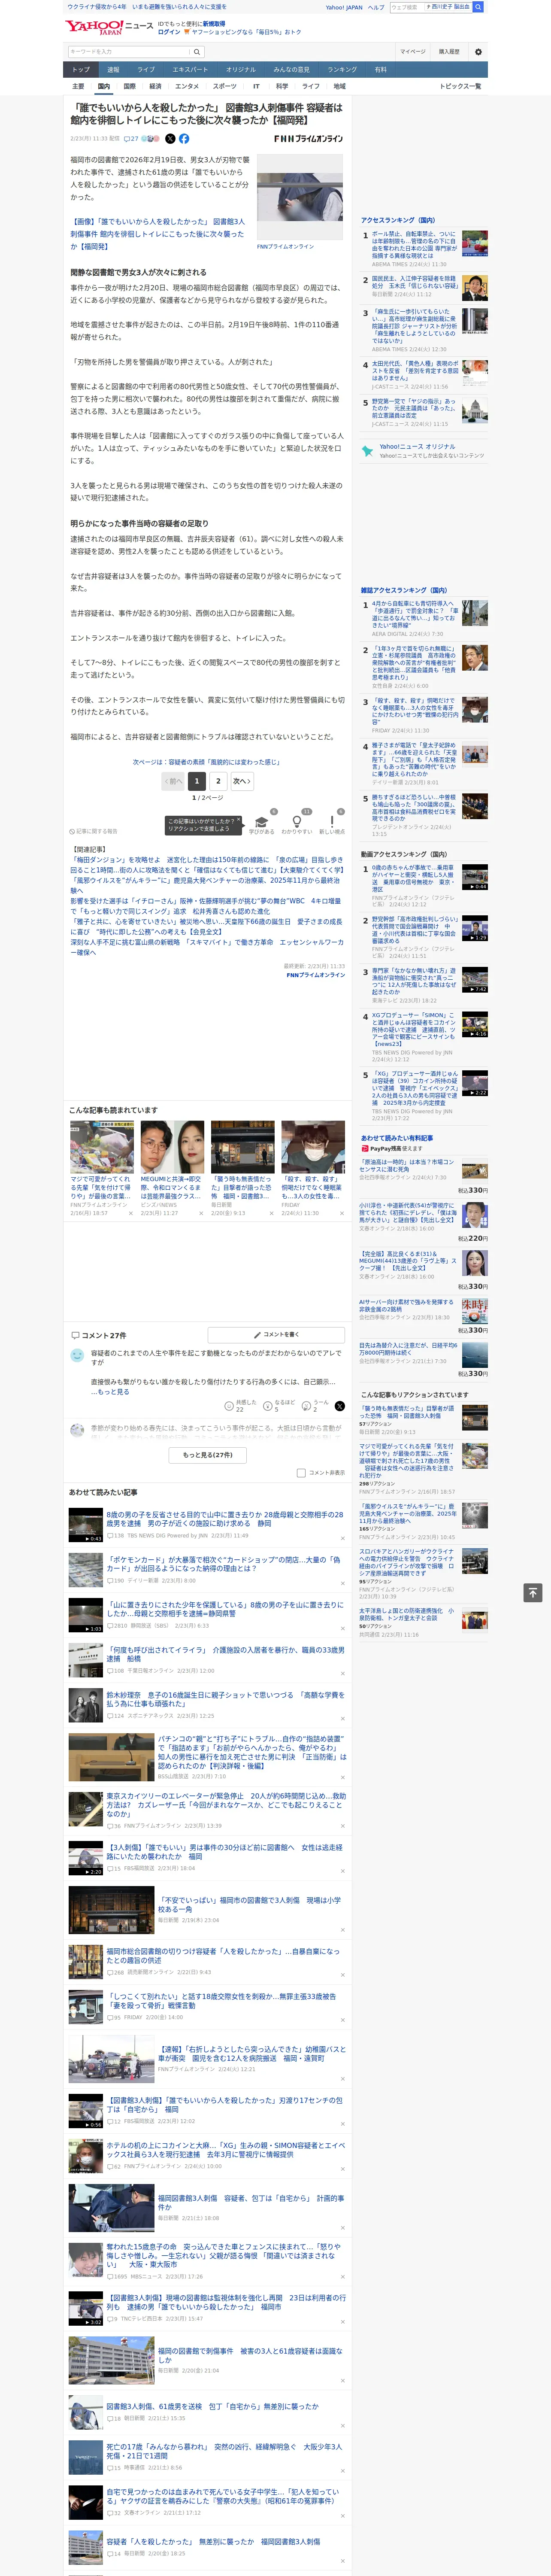Select エンタメ category tab
The width and height of the screenshot is (551, 2576).
pyautogui.click(x=187, y=86)
